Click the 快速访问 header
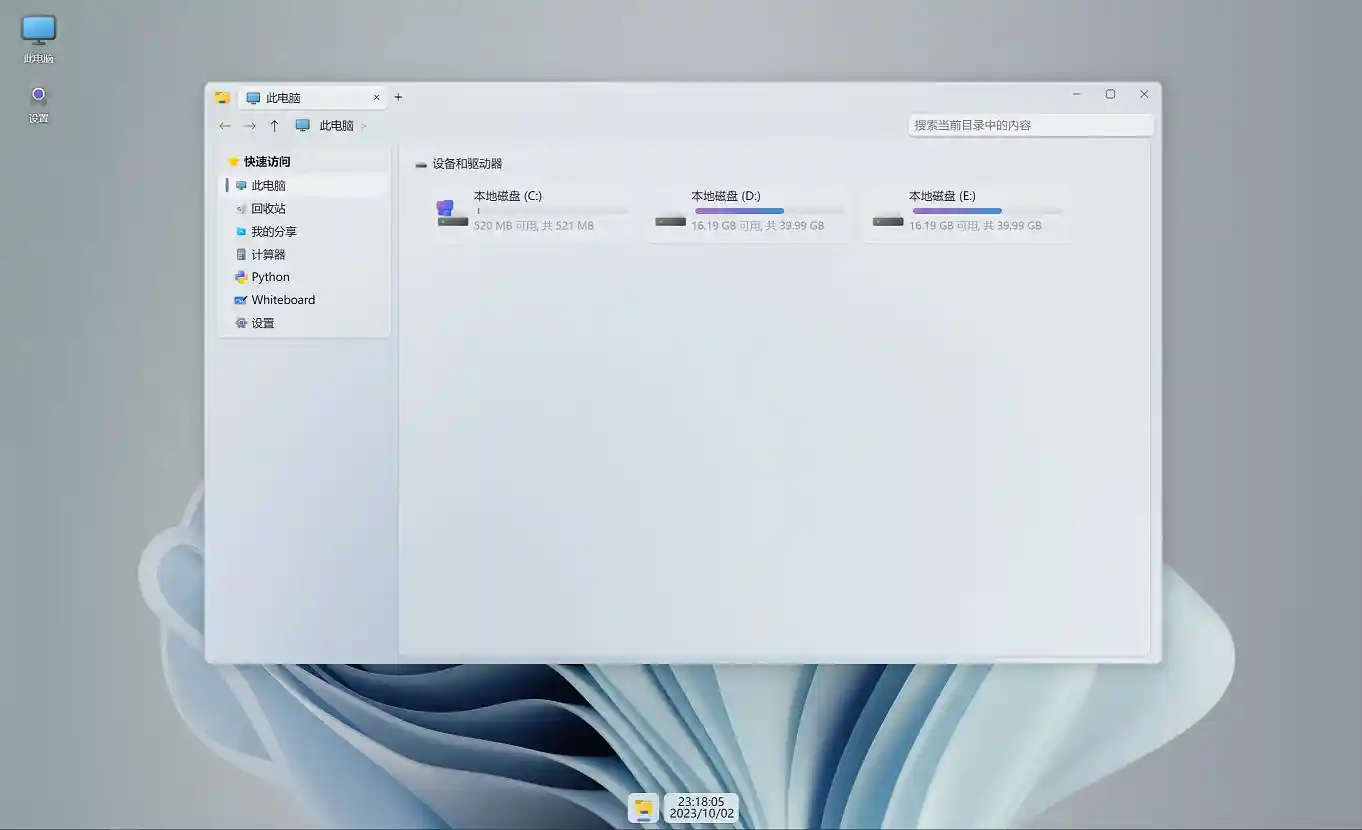This screenshot has height=830, width=1362. [x=266, y=162]
